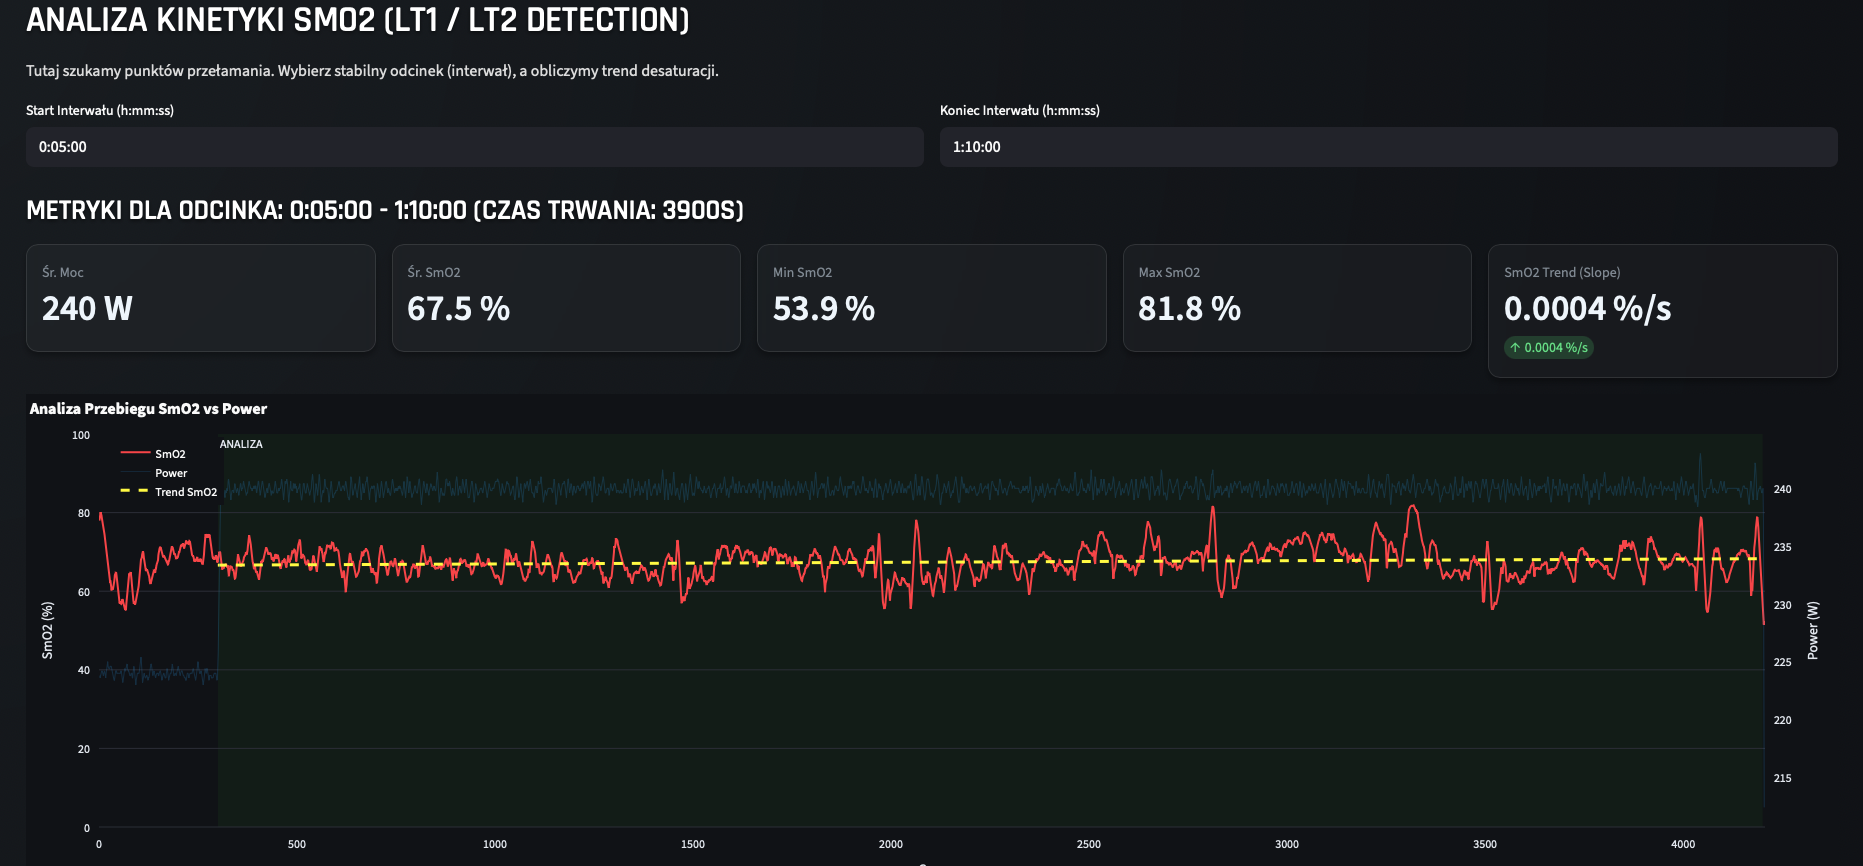Click the Start Interwału field showing 0:05:00
The image size is (1863, 866).
pos(474,147)
